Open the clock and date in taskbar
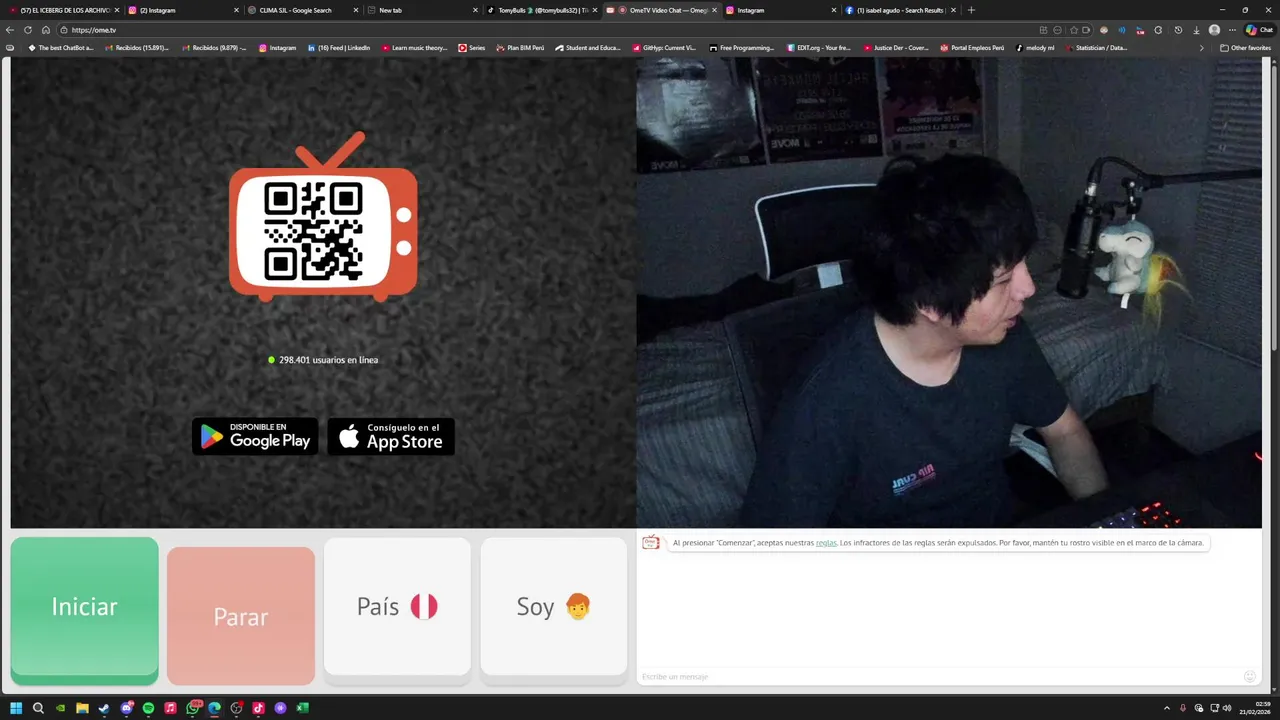This screenshot has height=720, width=1280. point(1257,708)
